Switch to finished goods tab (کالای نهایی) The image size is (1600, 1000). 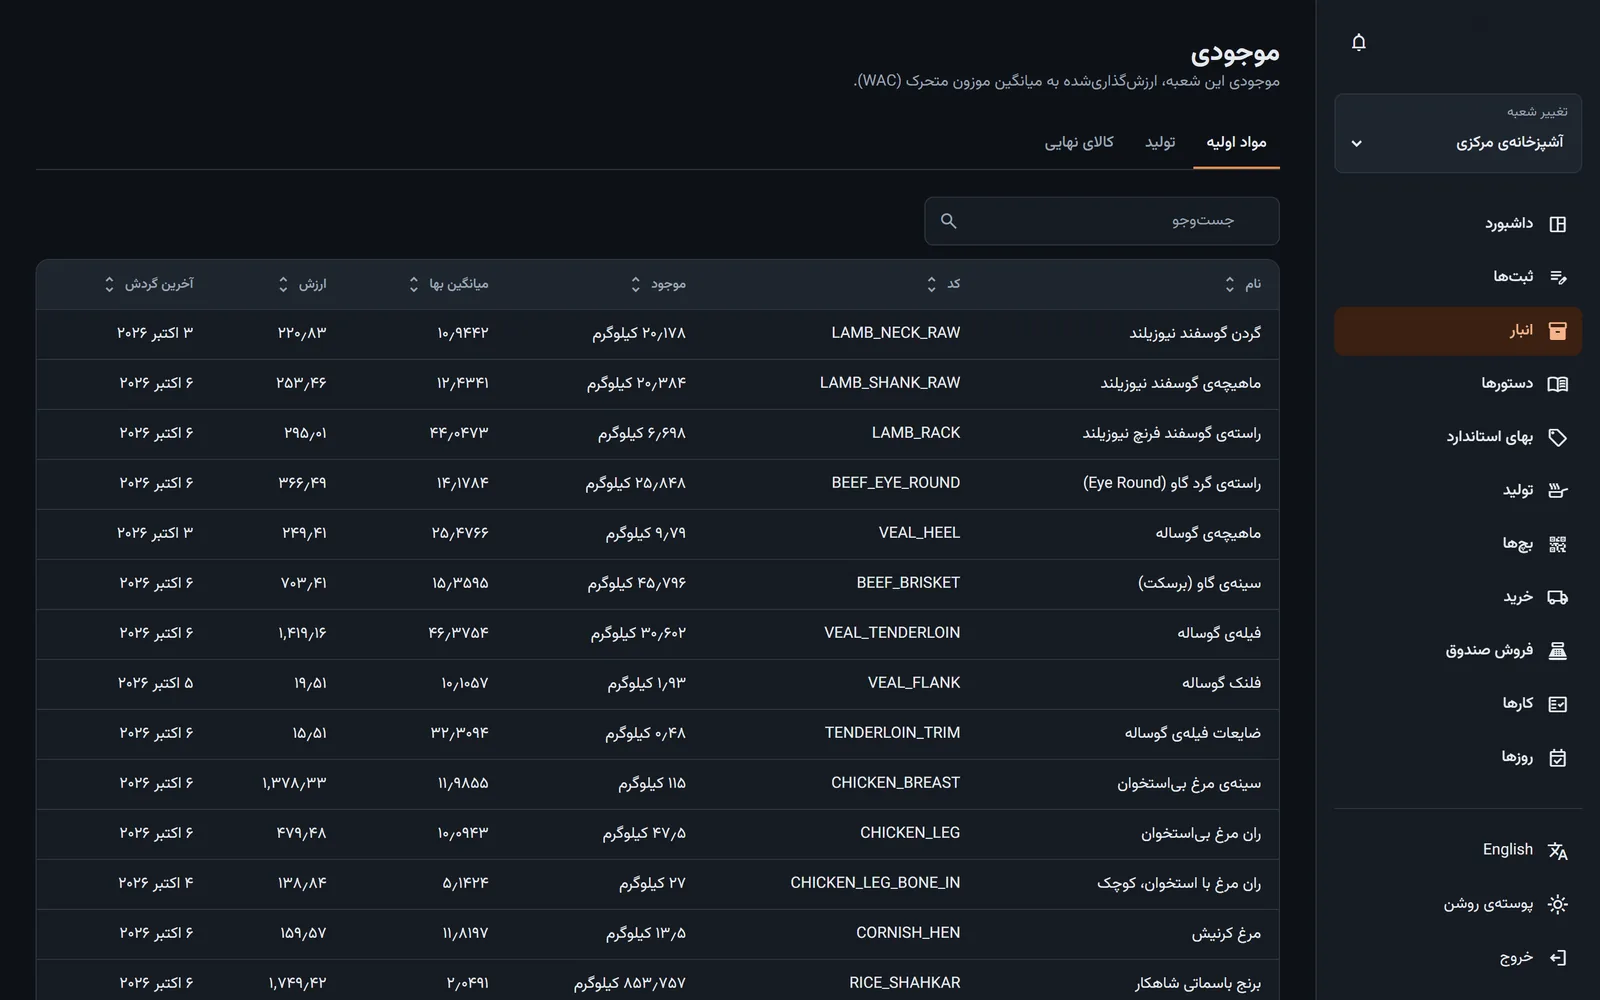[x=1079, y=143]
